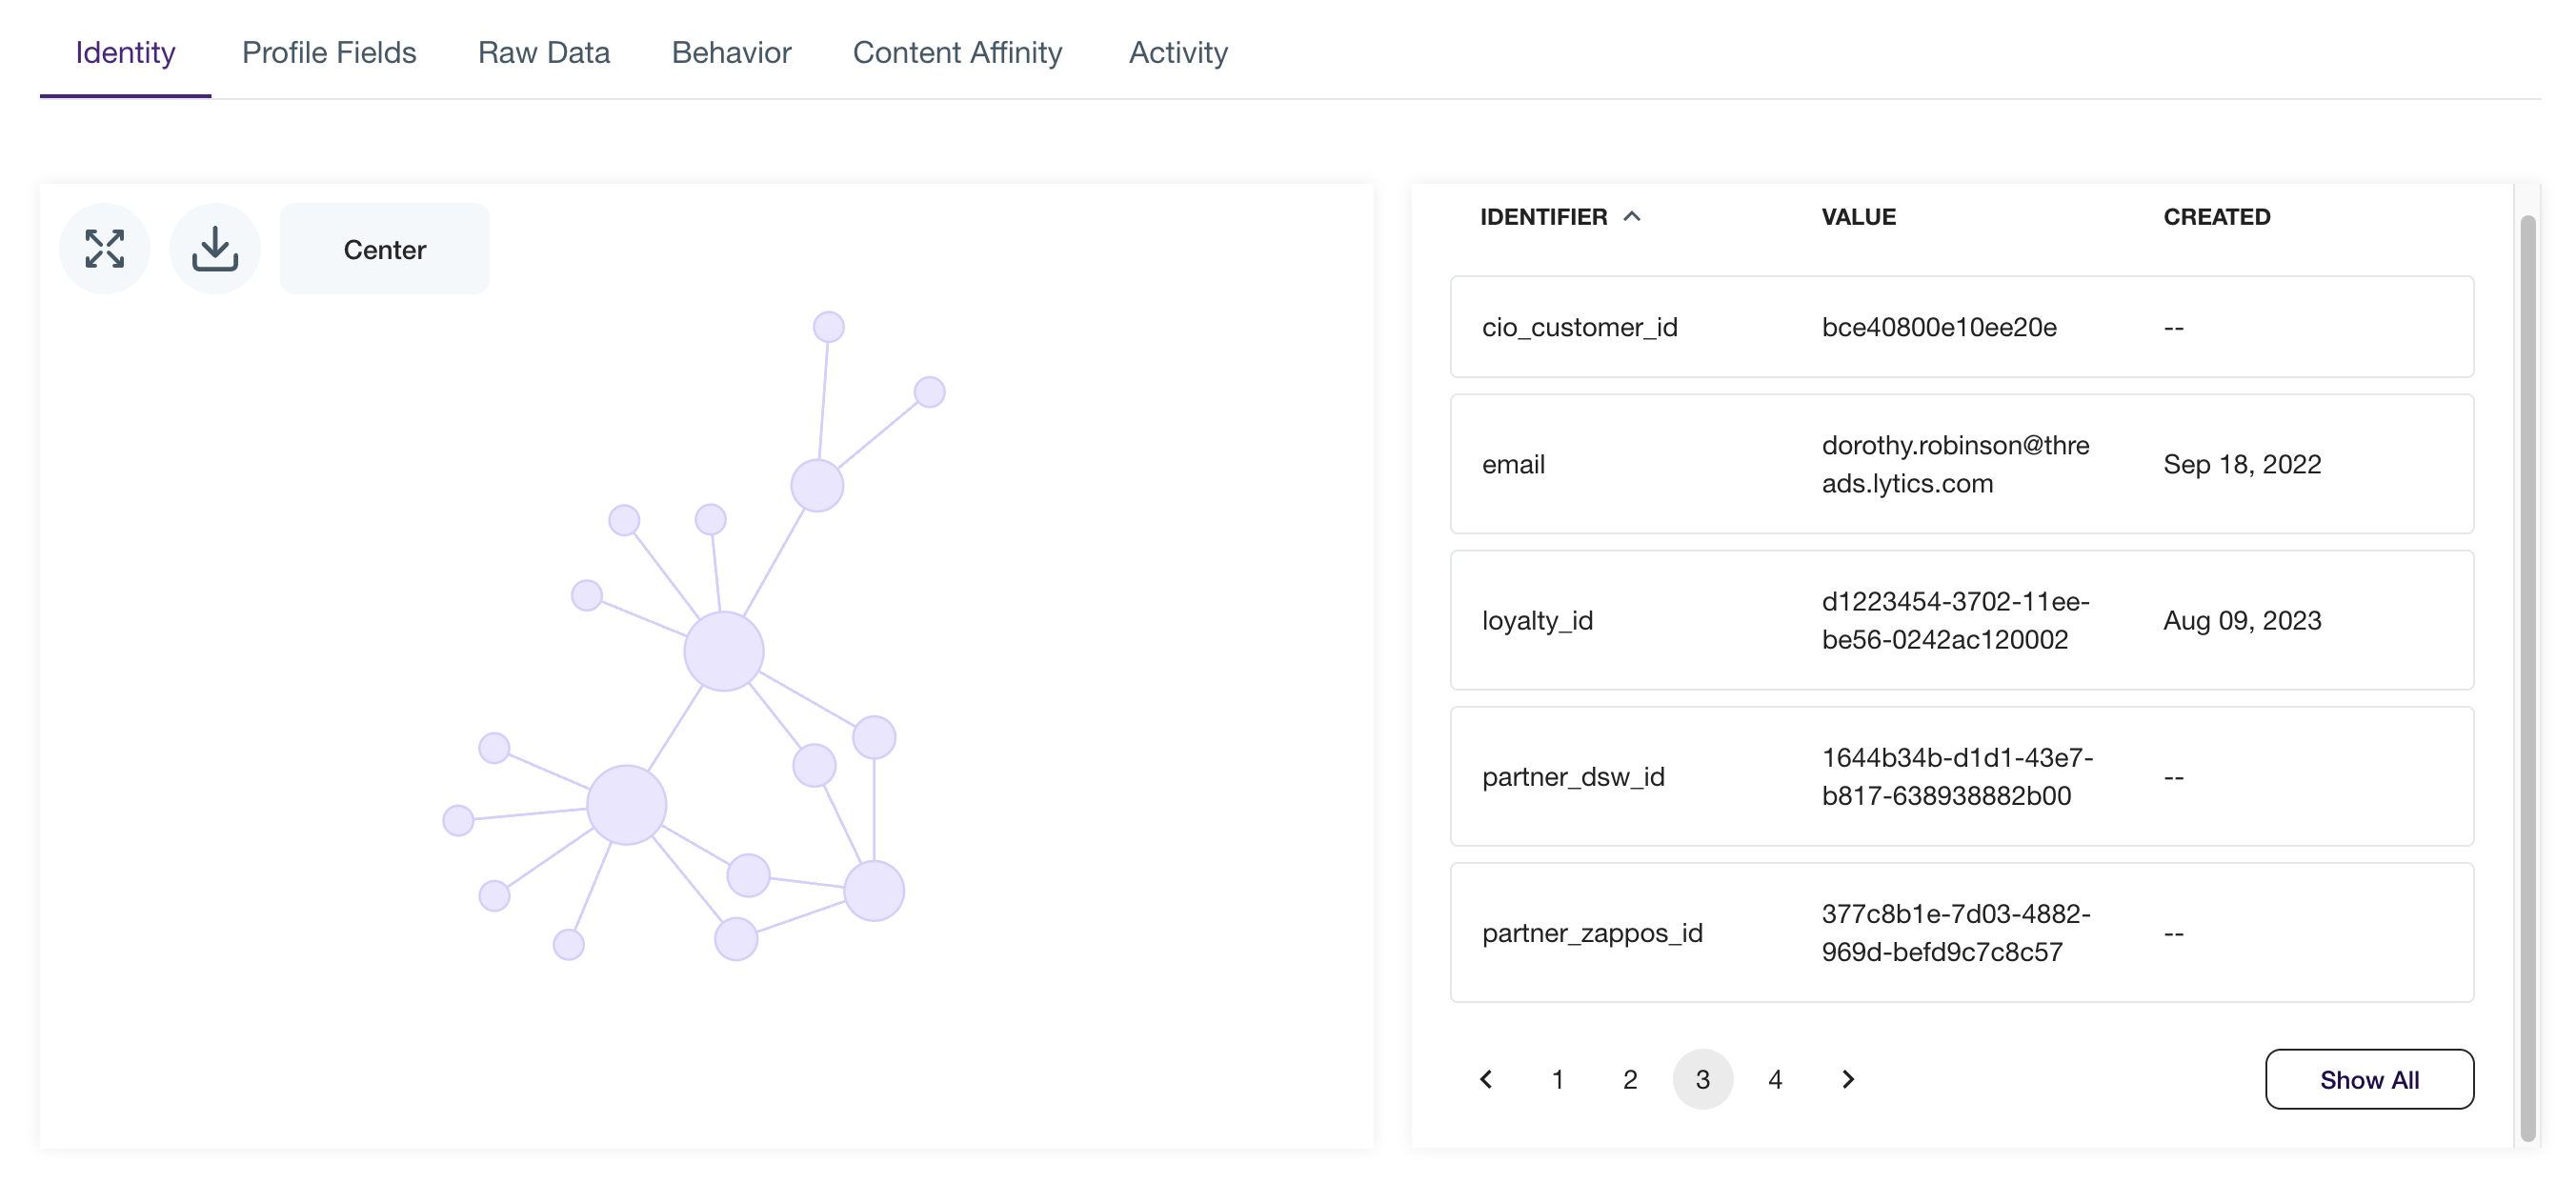Screen dimensions: 2576x1183
Task: Click the cio_customer_id row
Action: click(1961, 327)
